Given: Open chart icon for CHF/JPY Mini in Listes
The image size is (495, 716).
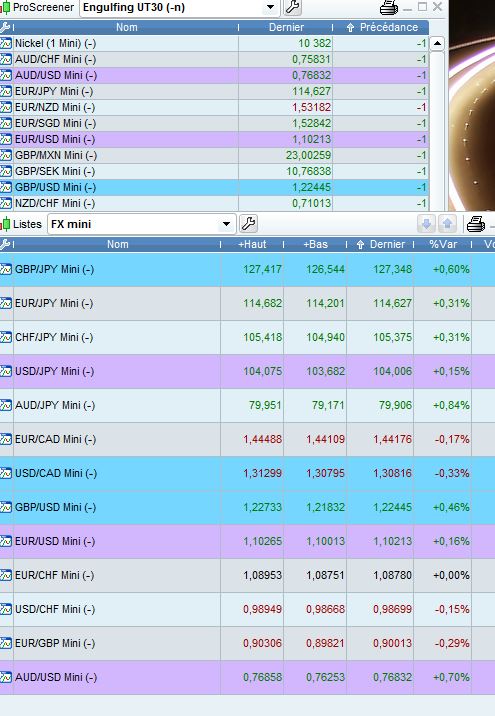Looking at the screenshot, I should point(6,337).
